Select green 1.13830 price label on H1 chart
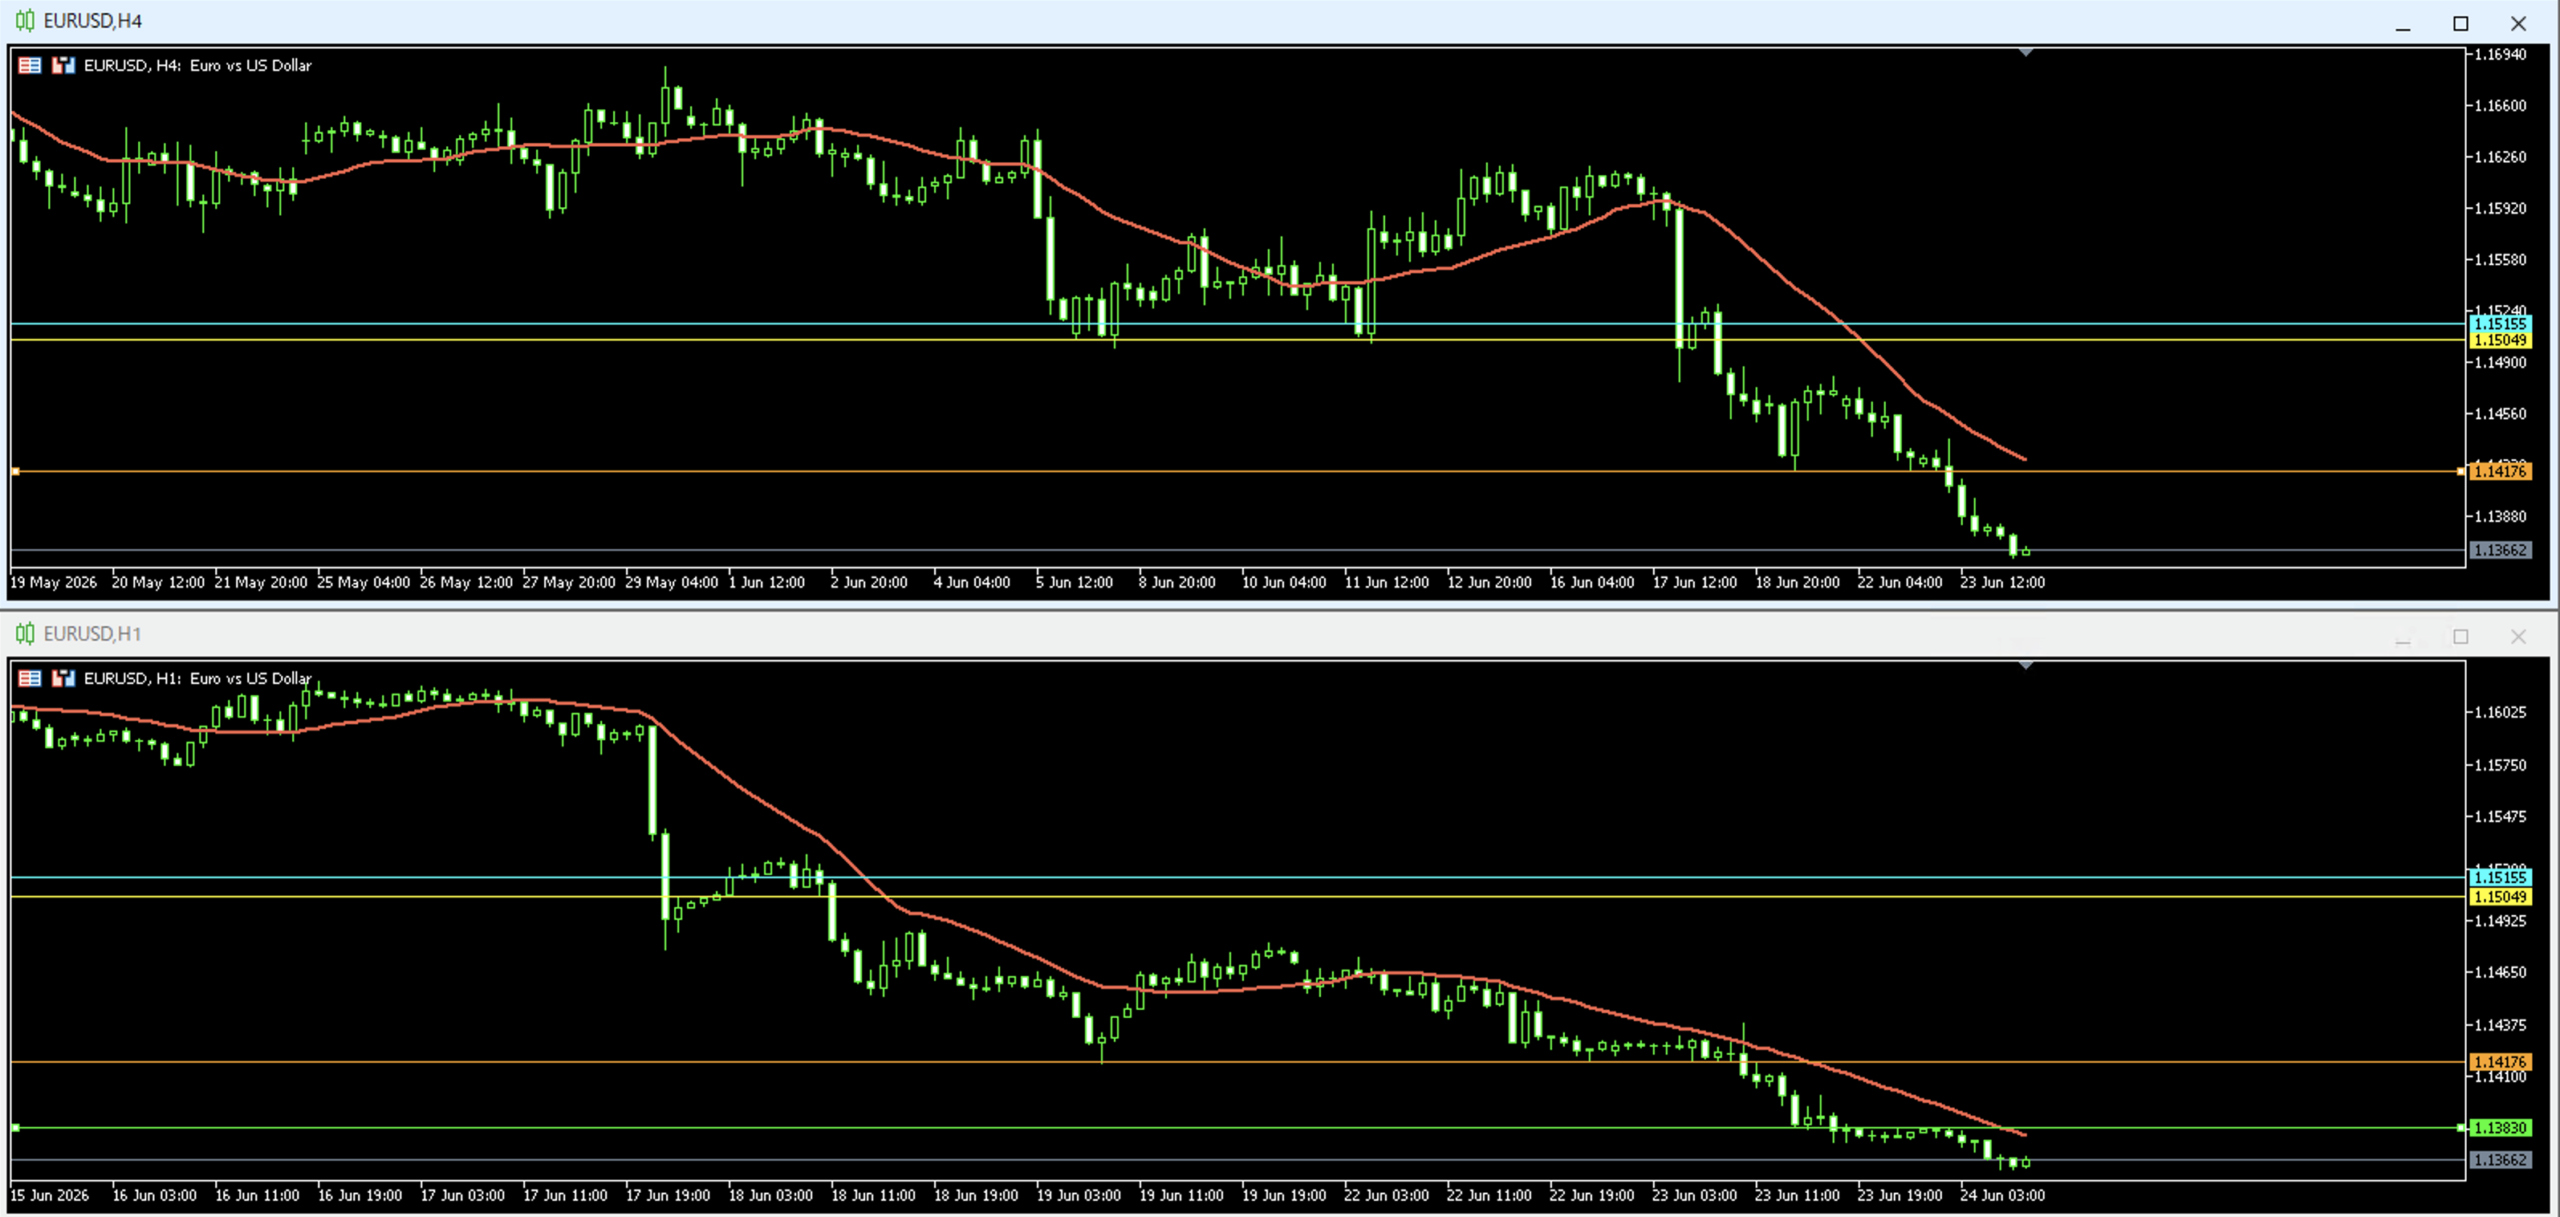 coord(2500,1128)
